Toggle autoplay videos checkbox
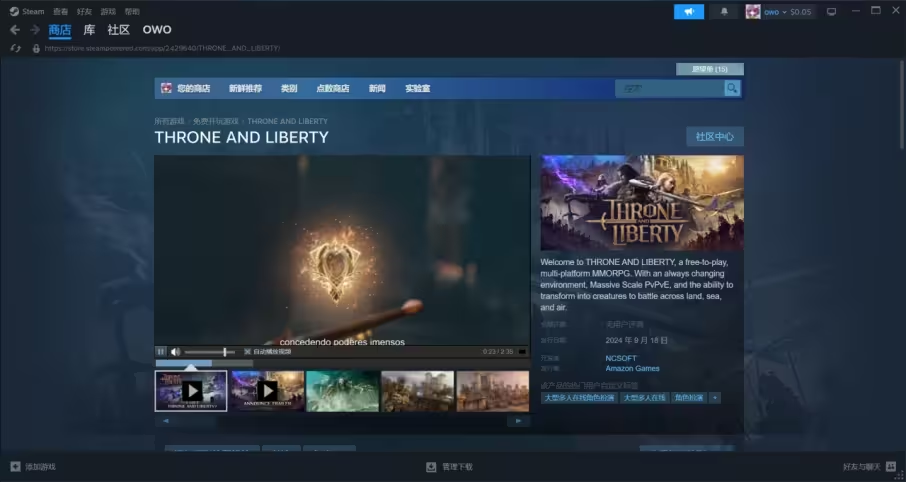Viewport: 906px width, 482px height. point(247,351)
